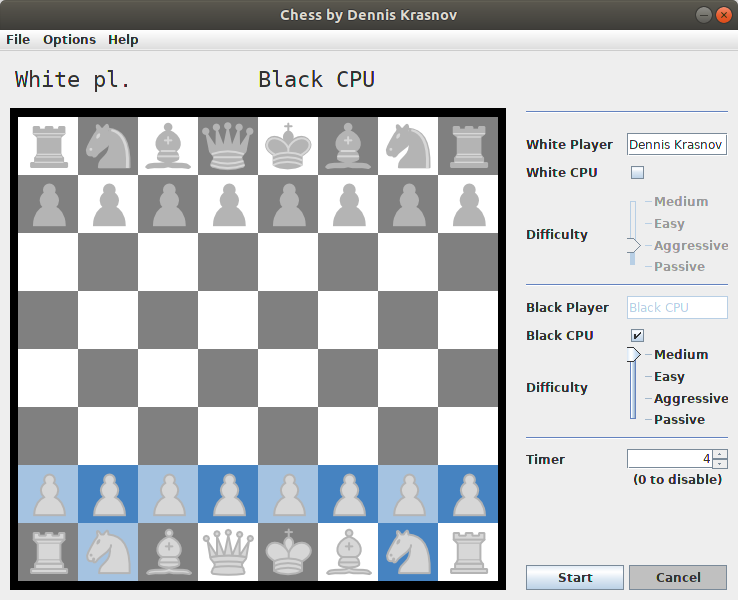Select the pawn below the top-row king
The image size is (738, 600).
[x=288, y=205]
